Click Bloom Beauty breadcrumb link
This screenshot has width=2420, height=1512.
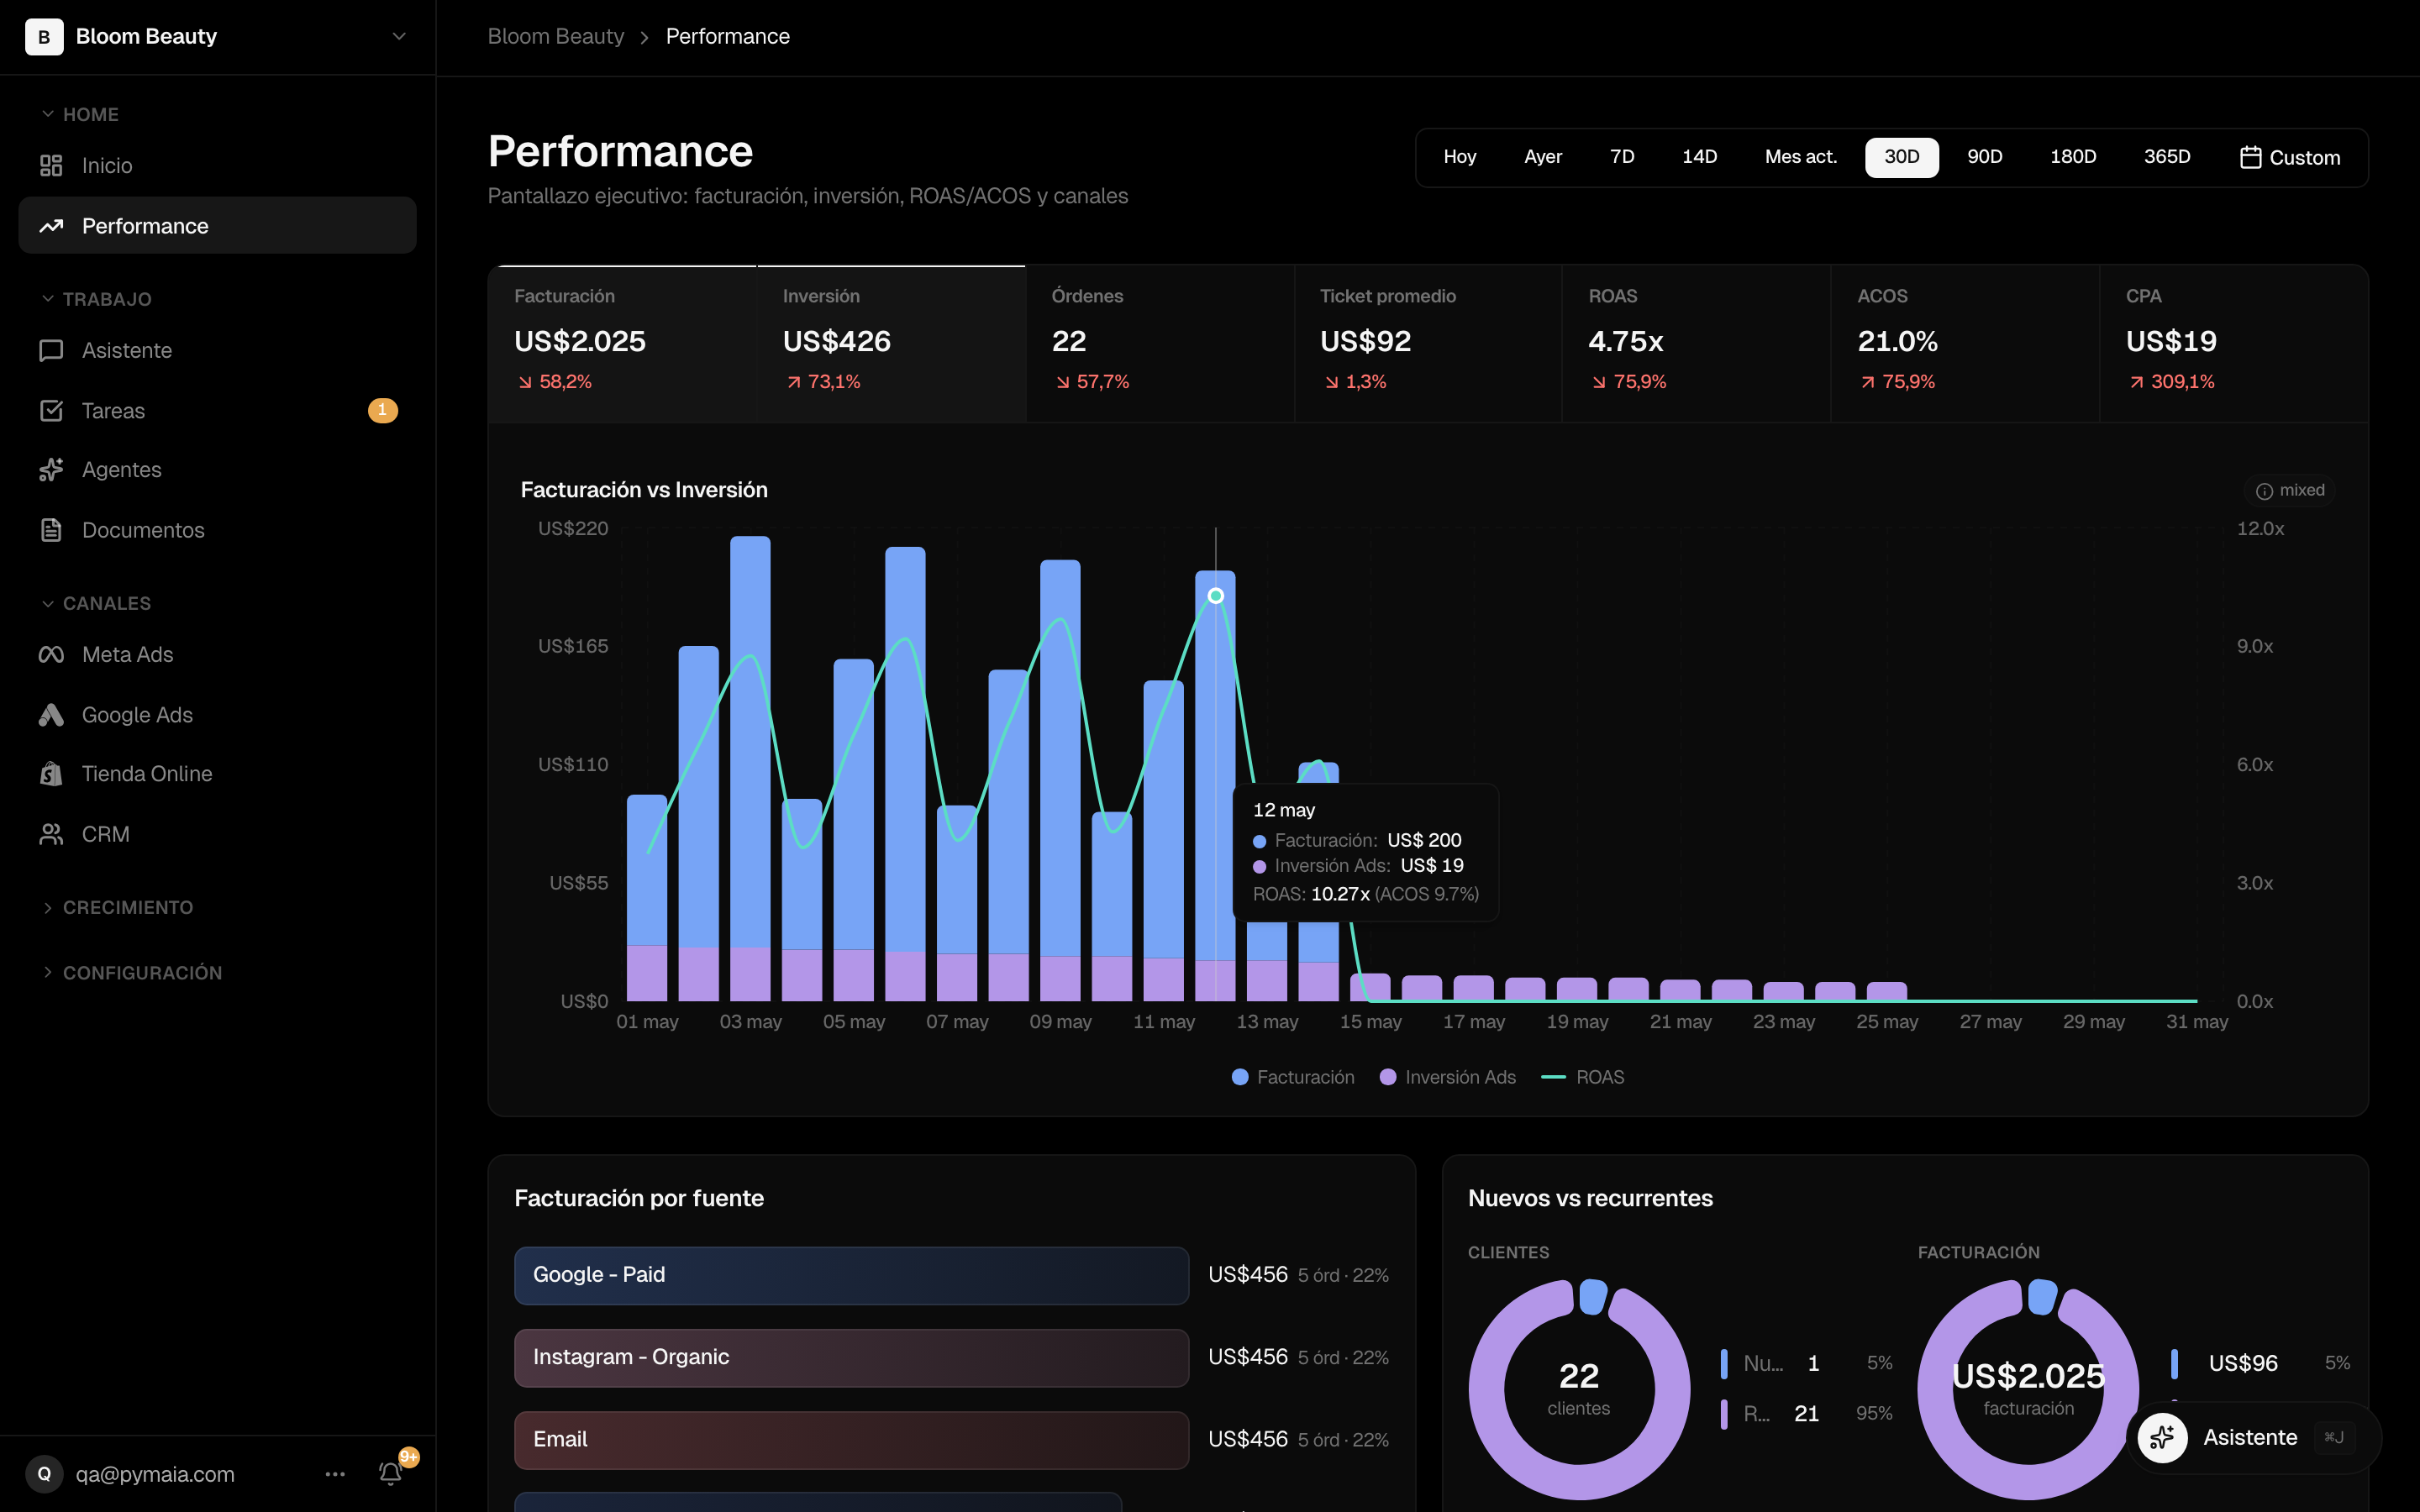click(x=556, y=37)
